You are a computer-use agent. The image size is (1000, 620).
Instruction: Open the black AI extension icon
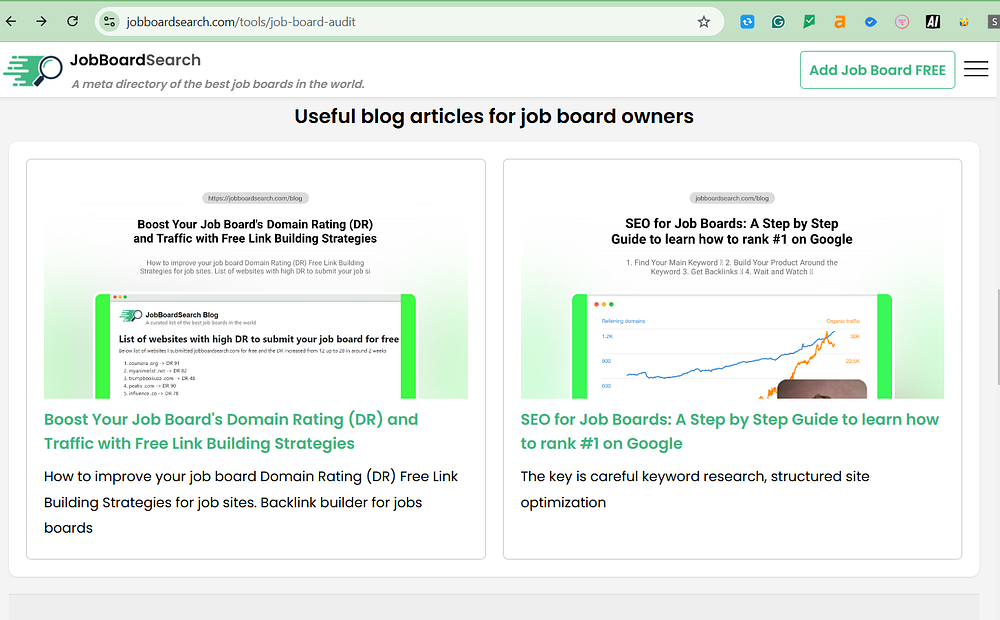point(932,22)
